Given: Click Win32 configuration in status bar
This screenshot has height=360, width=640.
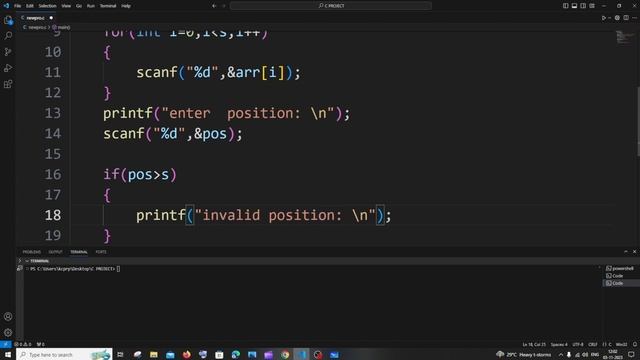Looking at the screenshot, I should (621, 344).
